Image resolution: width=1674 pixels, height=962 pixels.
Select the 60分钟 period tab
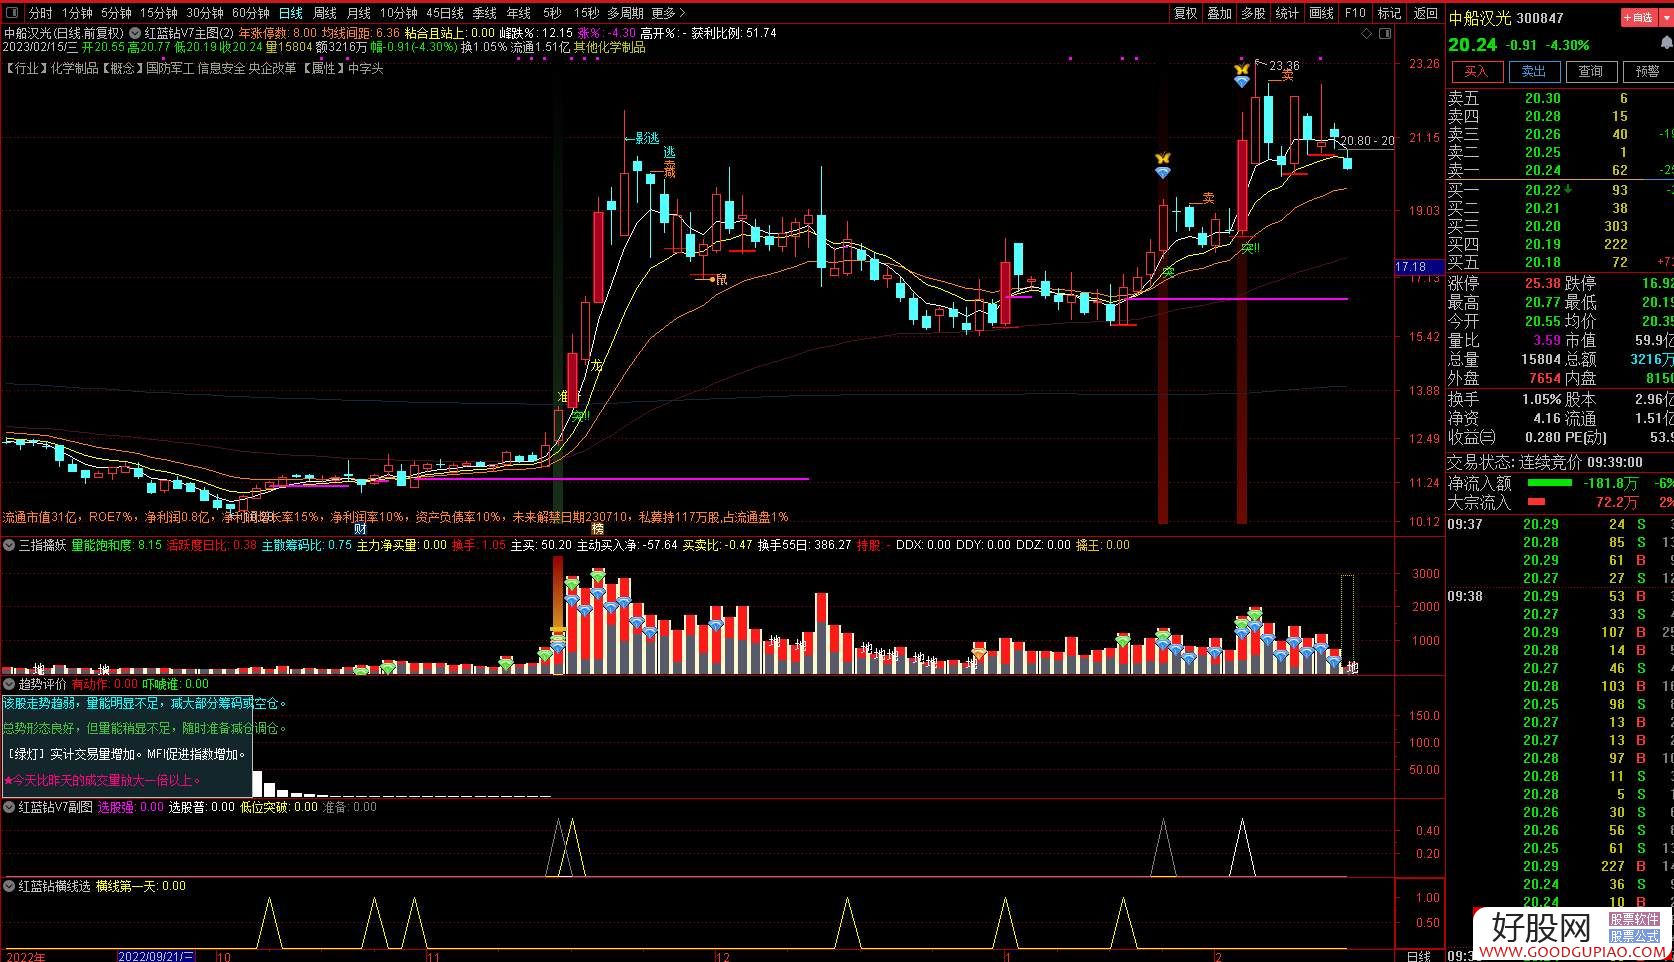(x=250, y=13)
